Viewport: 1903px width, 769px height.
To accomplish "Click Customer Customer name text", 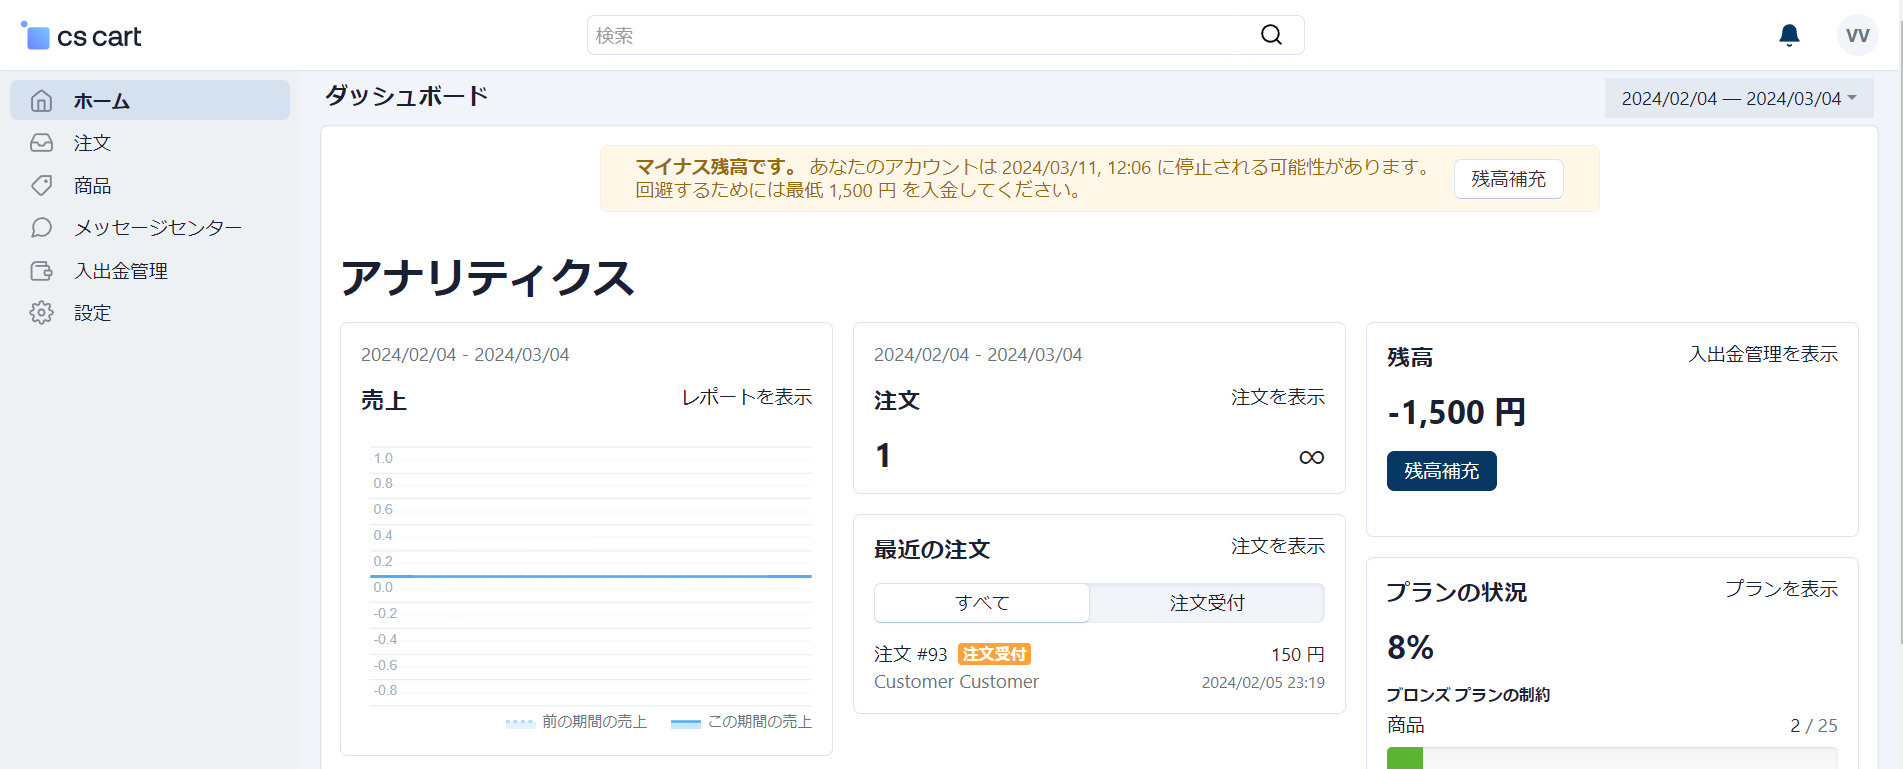I will click(956, 682).
